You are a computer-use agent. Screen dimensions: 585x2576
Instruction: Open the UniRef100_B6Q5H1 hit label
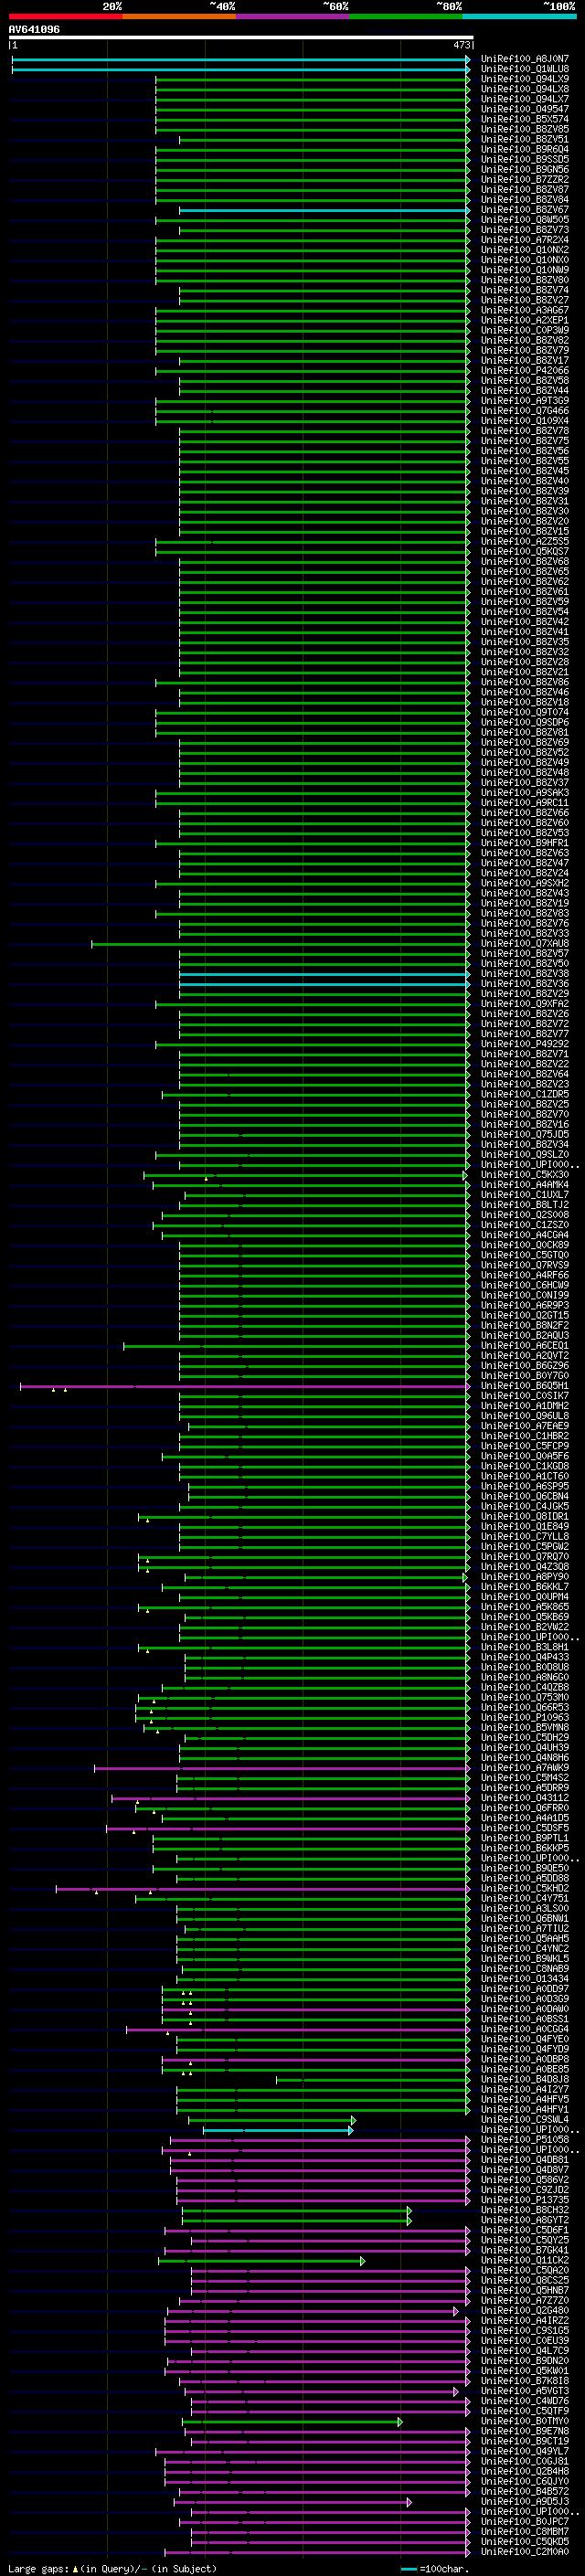pyautogui.click(x=525, y=1386)
